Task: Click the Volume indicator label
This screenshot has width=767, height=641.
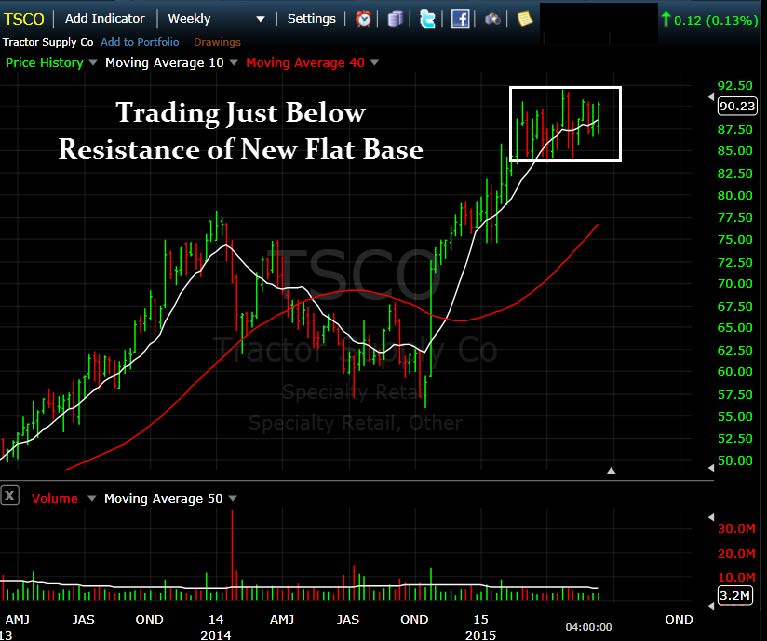Action: 55,499
